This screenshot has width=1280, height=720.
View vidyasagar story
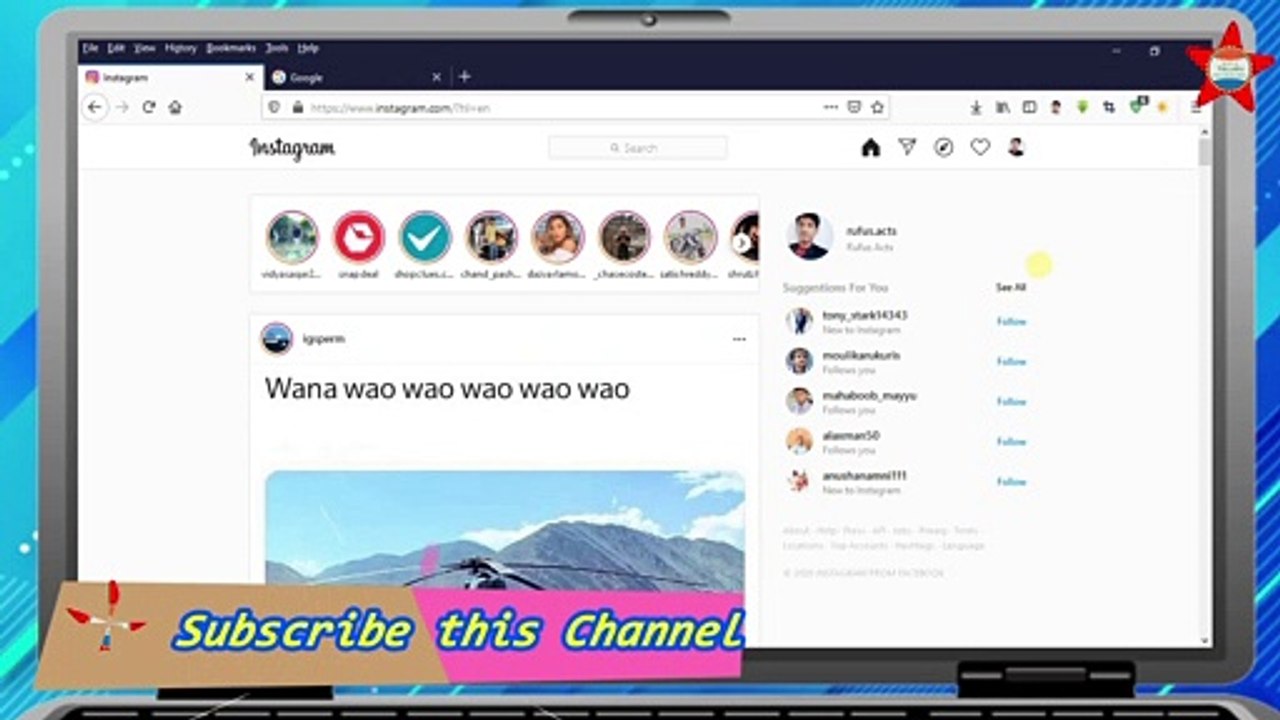coord(292,238)
